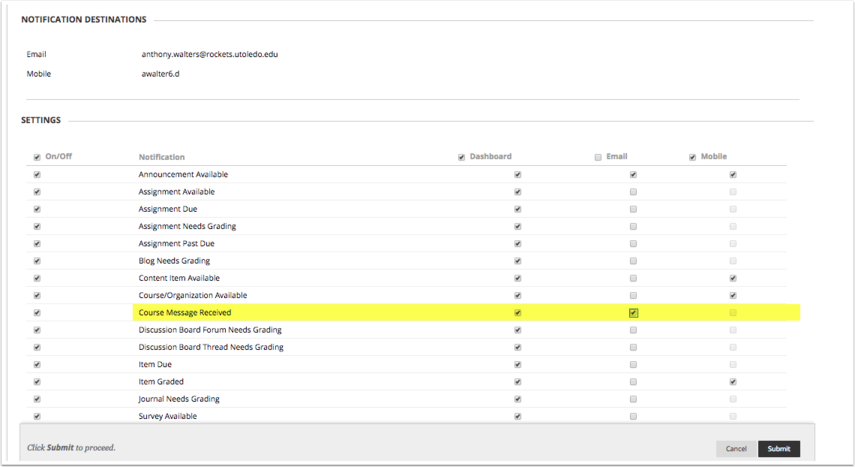Image resolution: width=855 pixels, height=467 pixels.
Task: Check Email for Blog Needs Grading
Action: coord(633,261)
